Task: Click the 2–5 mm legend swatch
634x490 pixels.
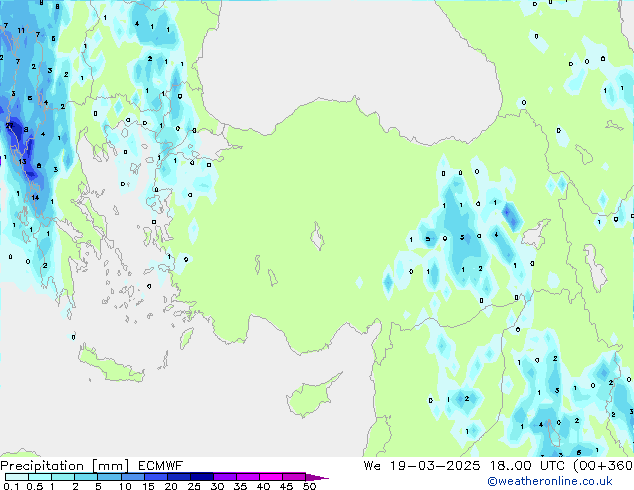Action: (x=86, y=477)
